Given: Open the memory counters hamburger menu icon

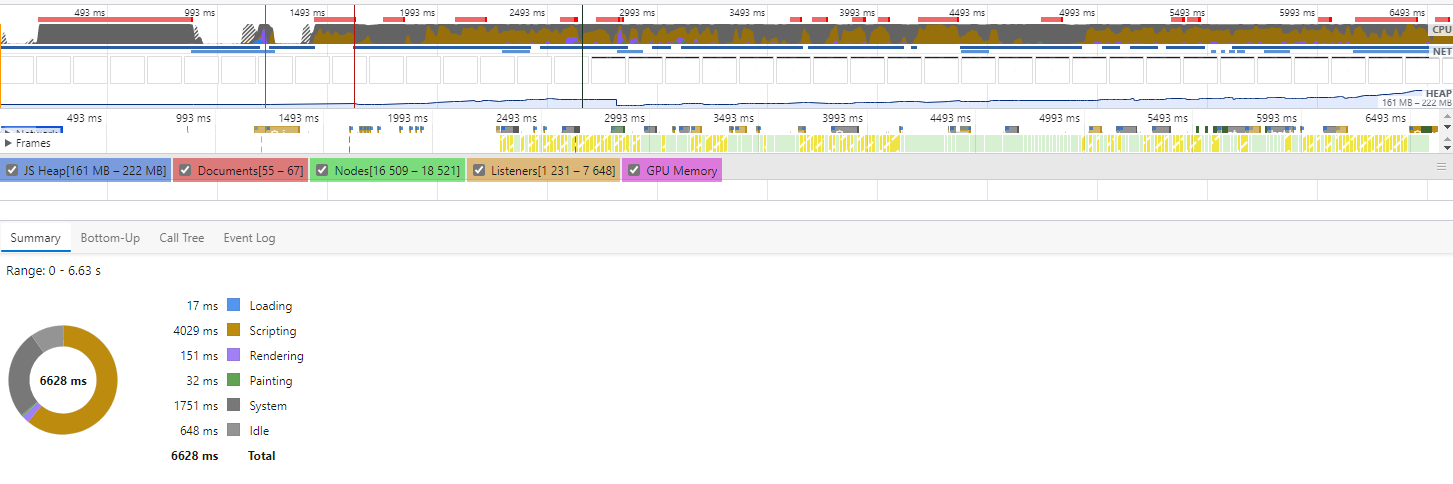Looking at the screenshot, I should 1441,167.
